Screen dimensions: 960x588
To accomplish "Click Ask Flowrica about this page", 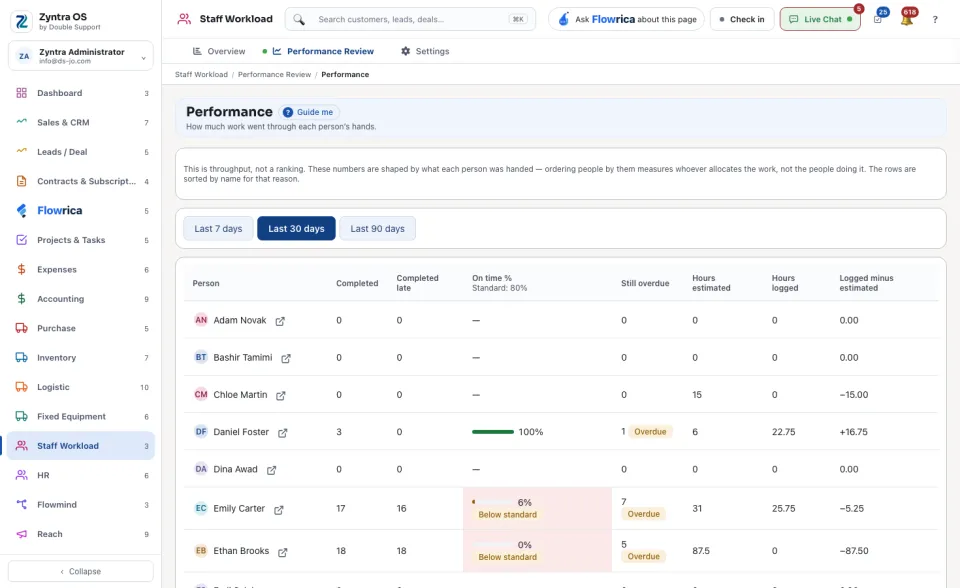I will (626, 20).
